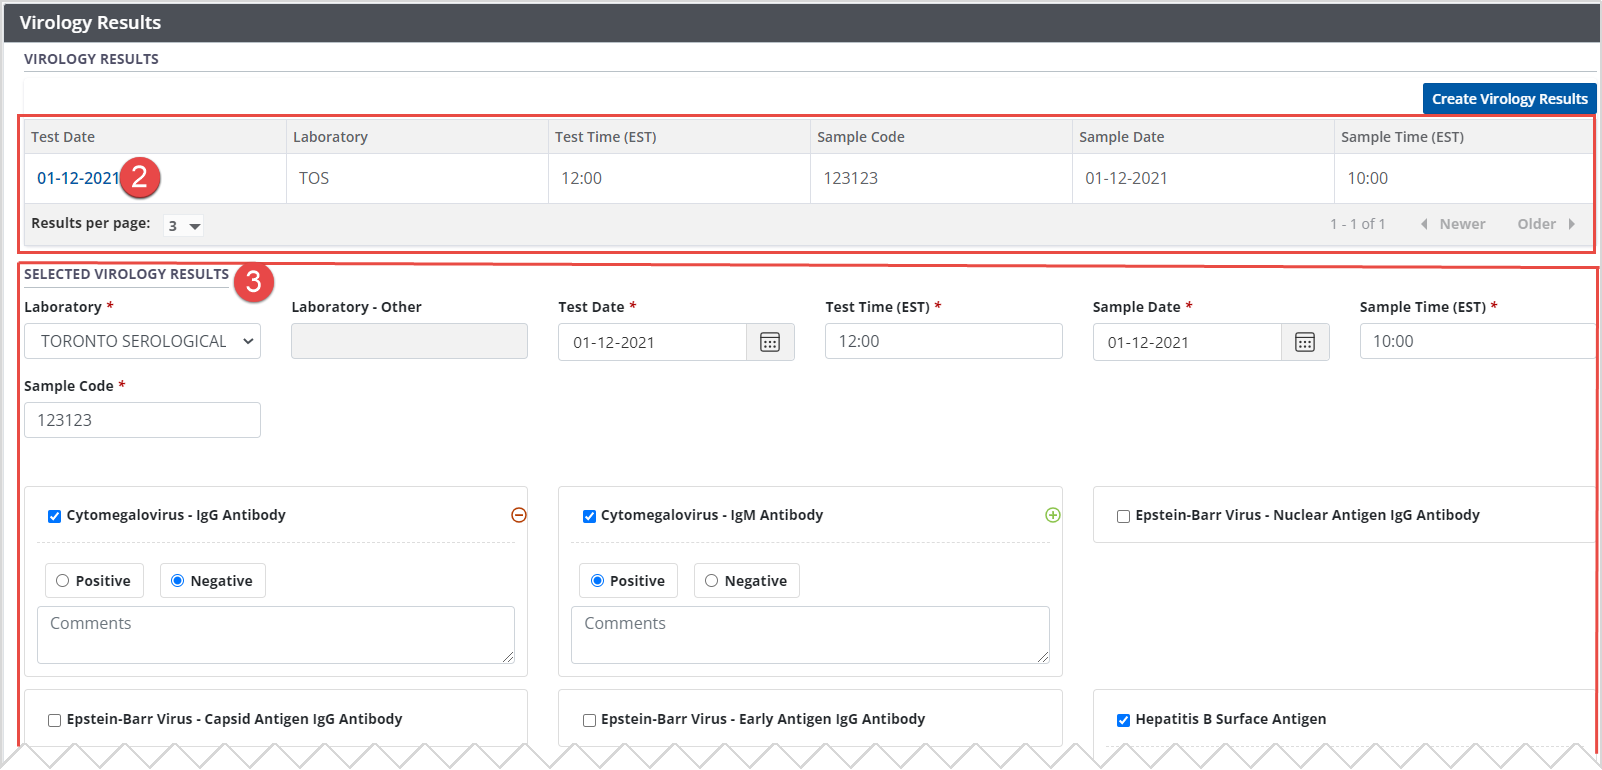Uncheck Cytomegalovirus - IgG Antibody checkbox
The width and height of the screenshot is (1602, 770).
55,516
